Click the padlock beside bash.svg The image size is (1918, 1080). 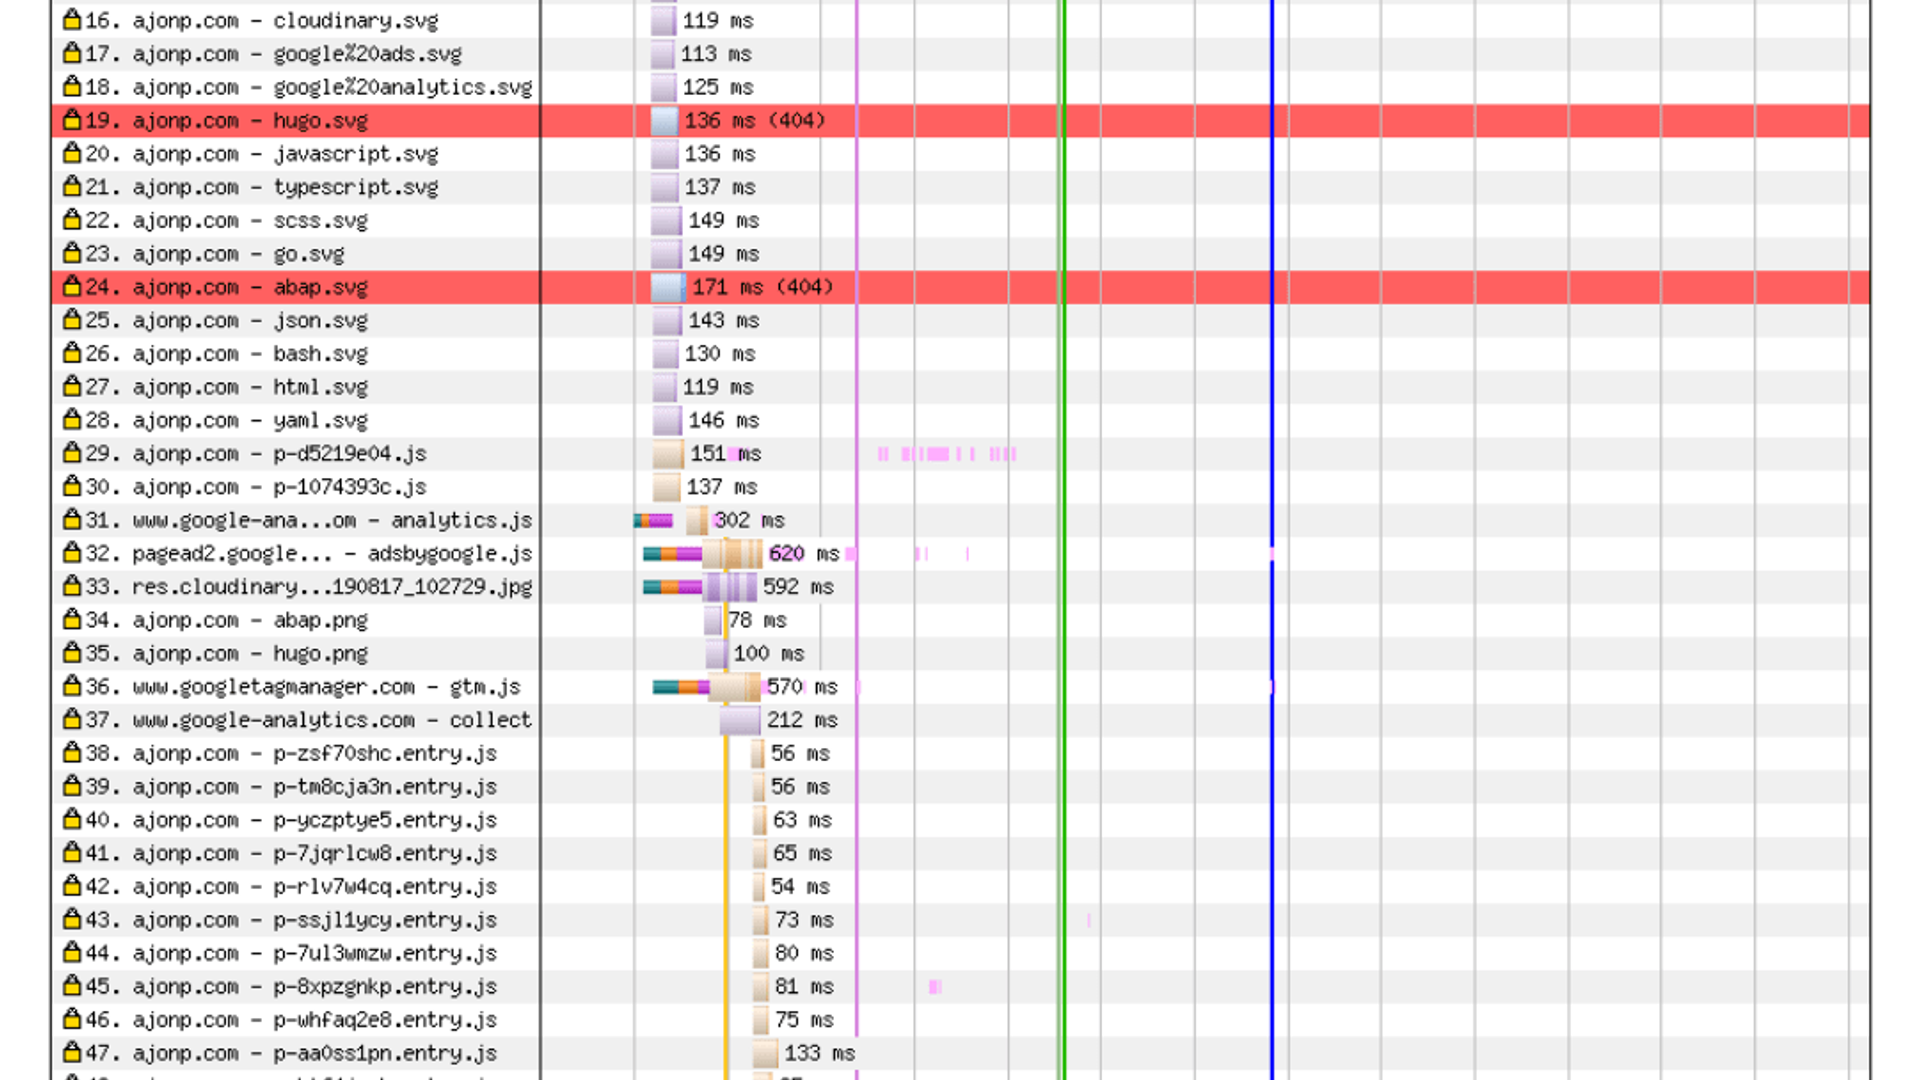coord(71,353)
